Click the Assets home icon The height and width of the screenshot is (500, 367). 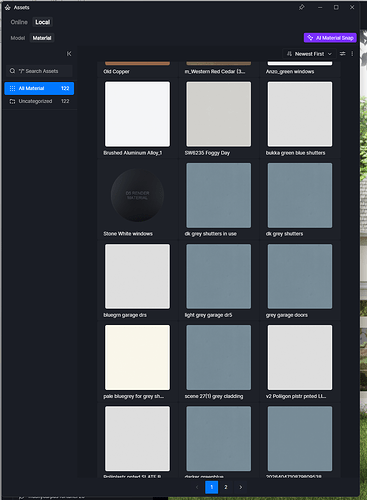coord(8,7)
